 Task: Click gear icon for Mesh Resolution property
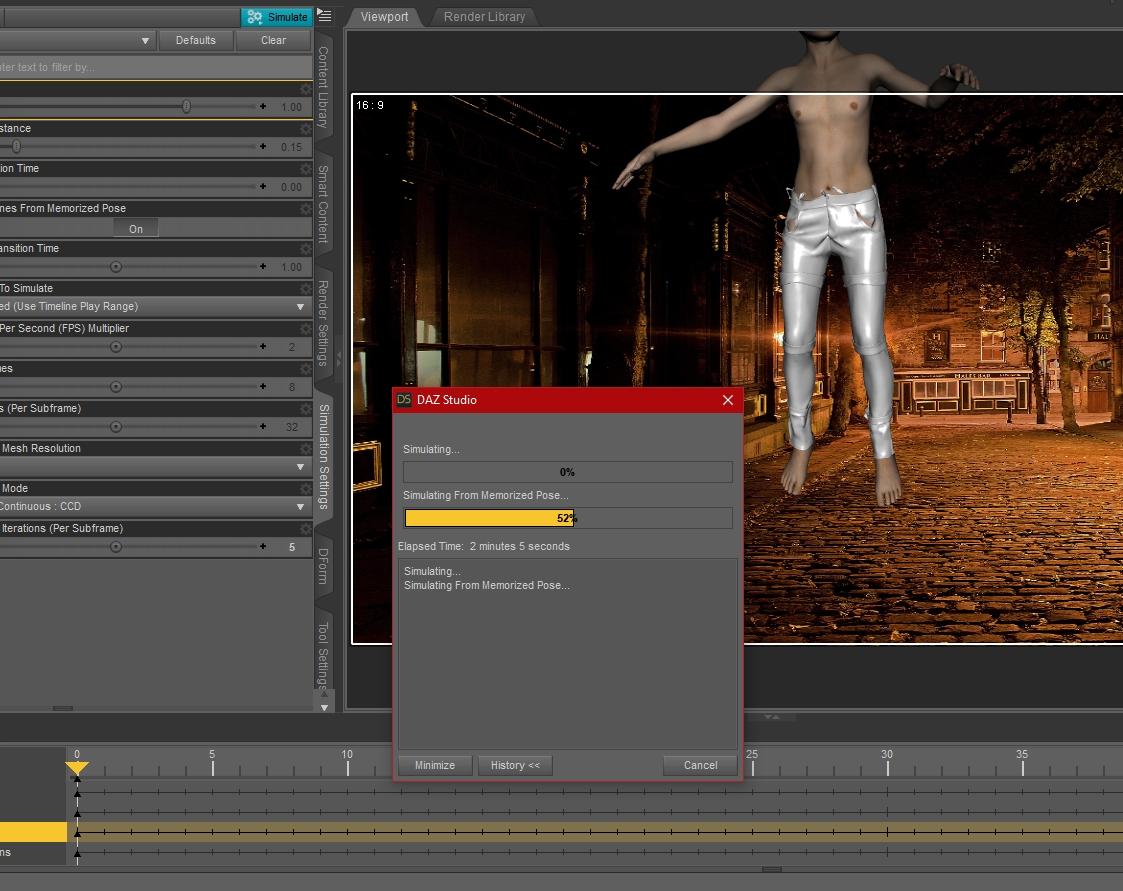tap(305, 449)
